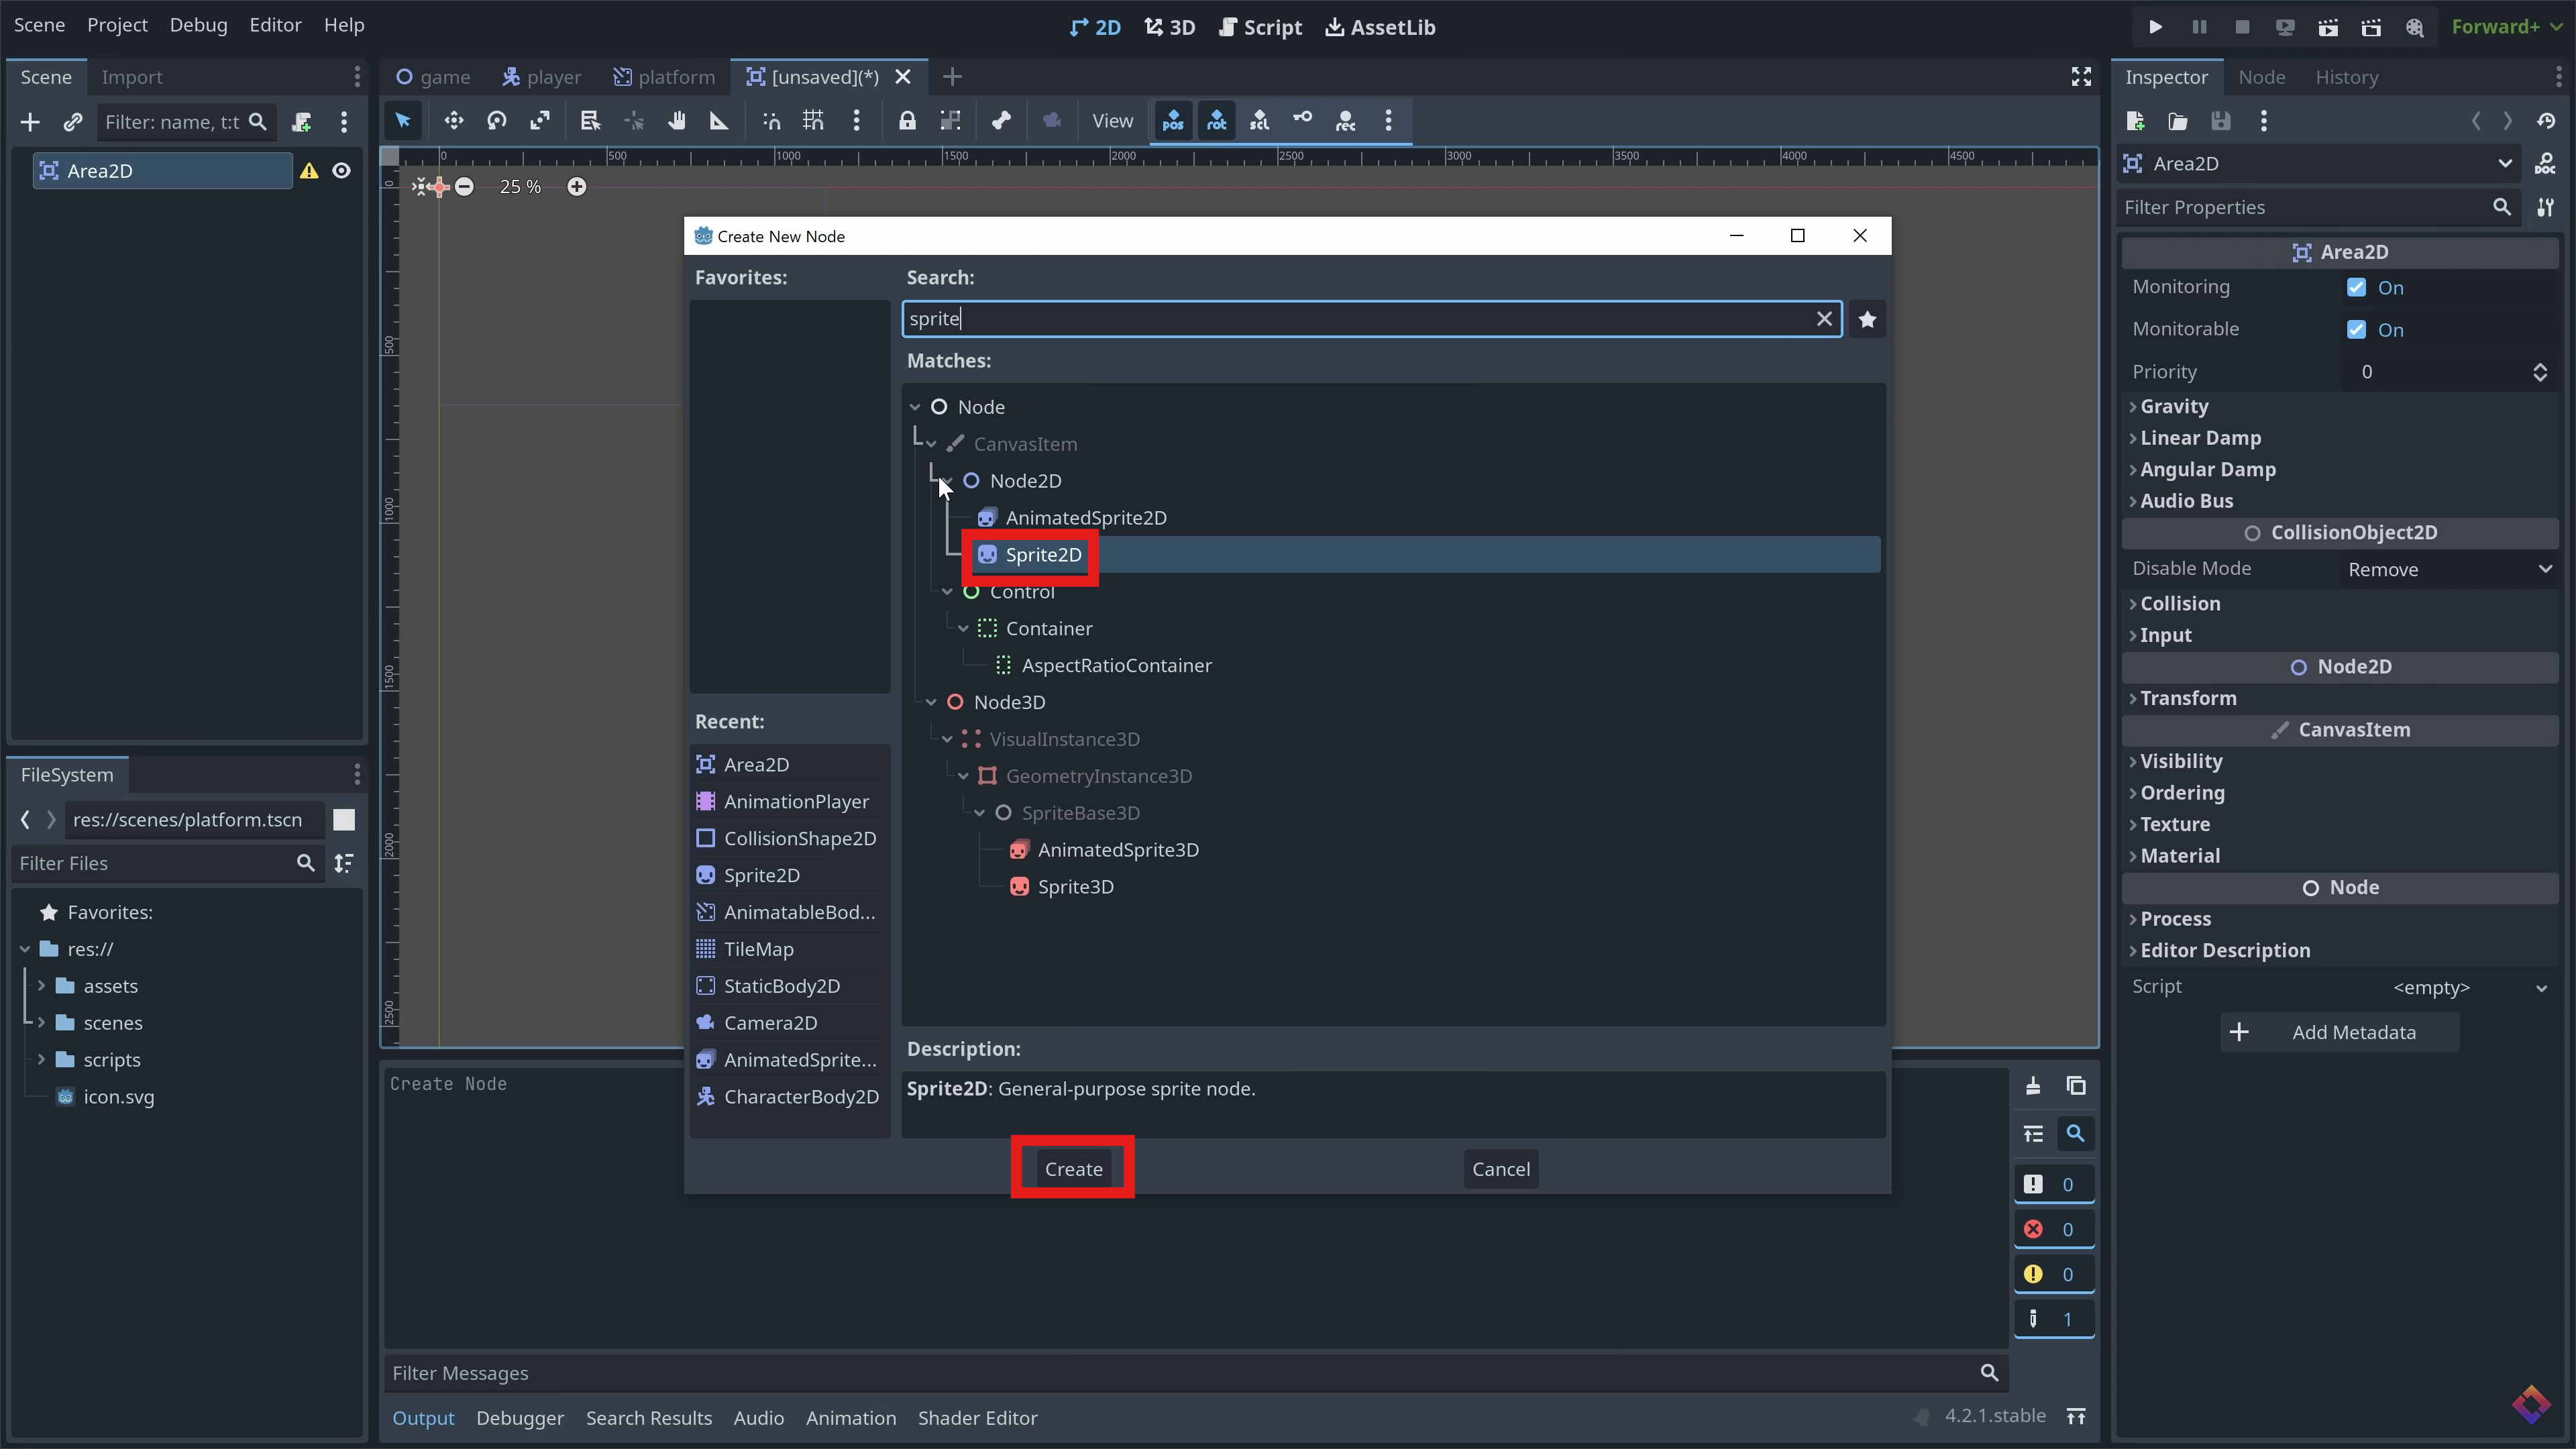The height and width of the screenshot is (1449, 2576).
Task: Expand the Gravity property section
Action: click(x=2173, y=406)
